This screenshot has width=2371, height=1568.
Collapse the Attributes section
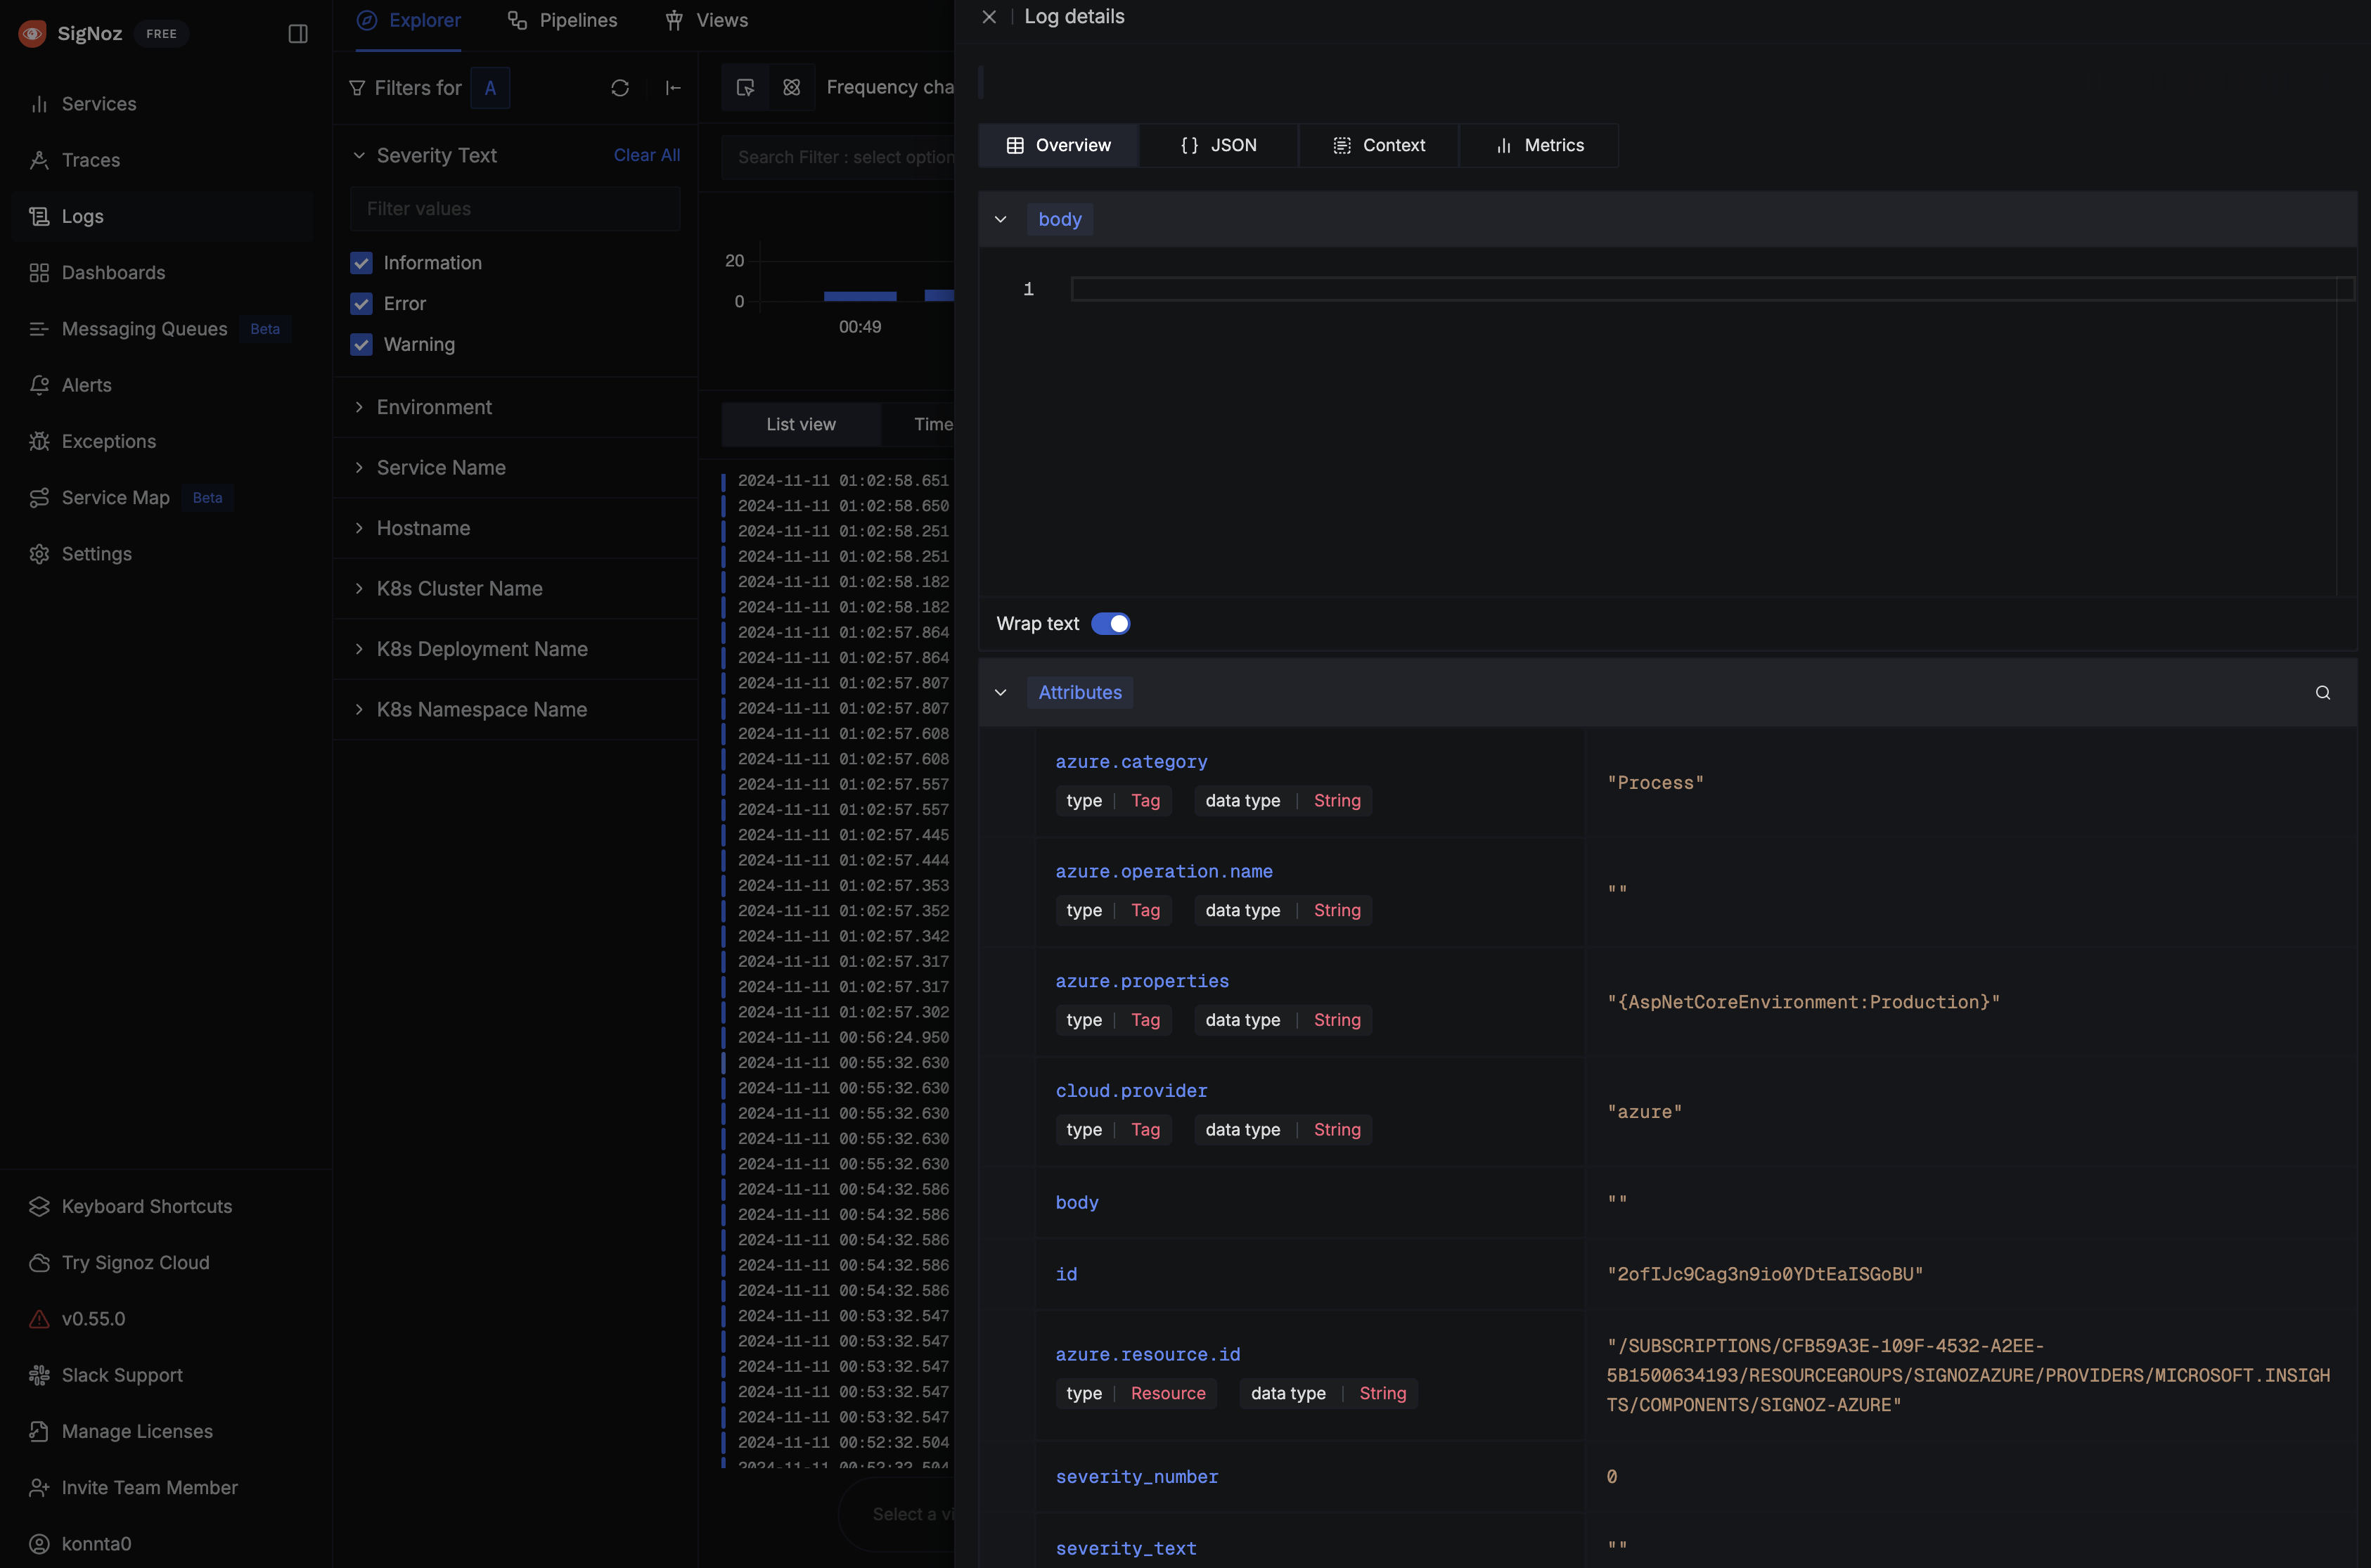(x=1000, y=693)
